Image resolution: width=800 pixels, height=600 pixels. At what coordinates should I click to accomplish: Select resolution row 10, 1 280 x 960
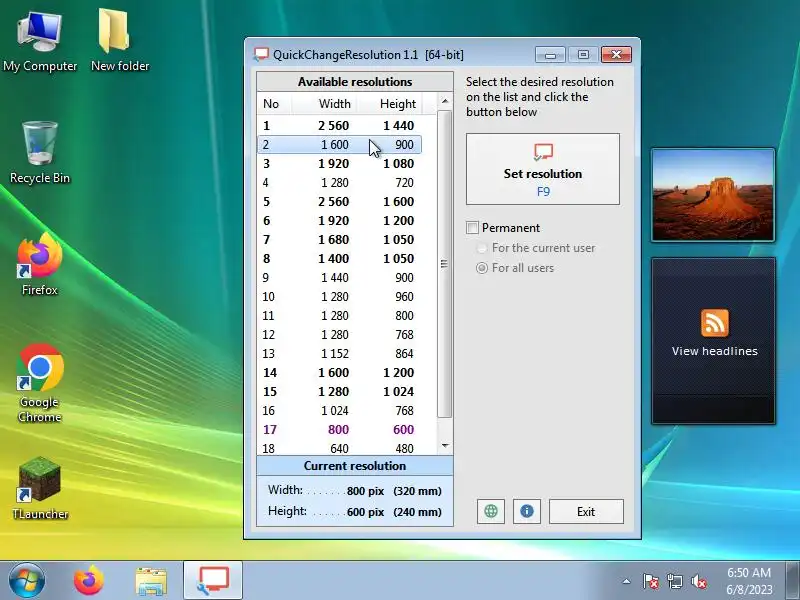[339, 296]
